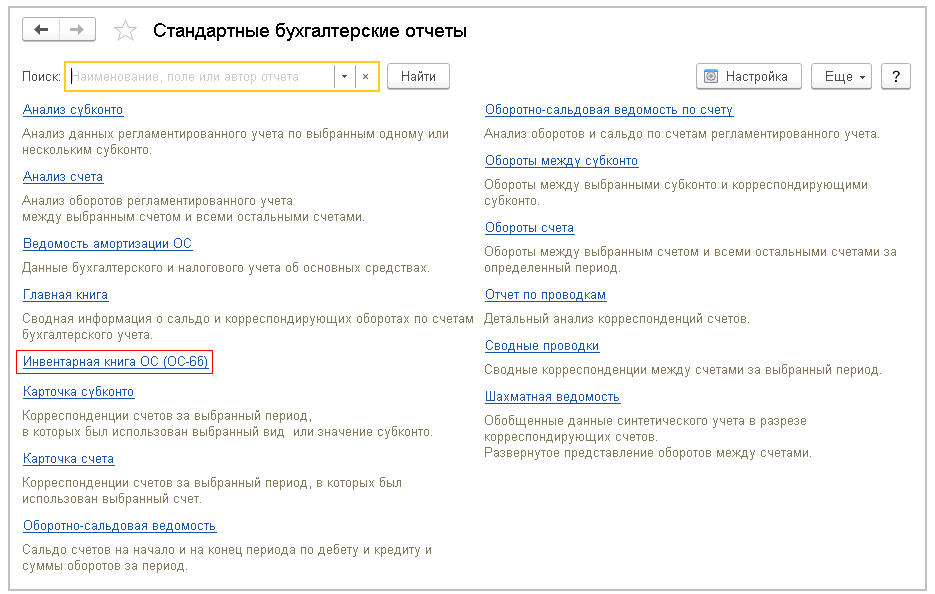Click the Стандартные бухгалтерские отчеты title

pyautogui.click(x=309, y=30)
